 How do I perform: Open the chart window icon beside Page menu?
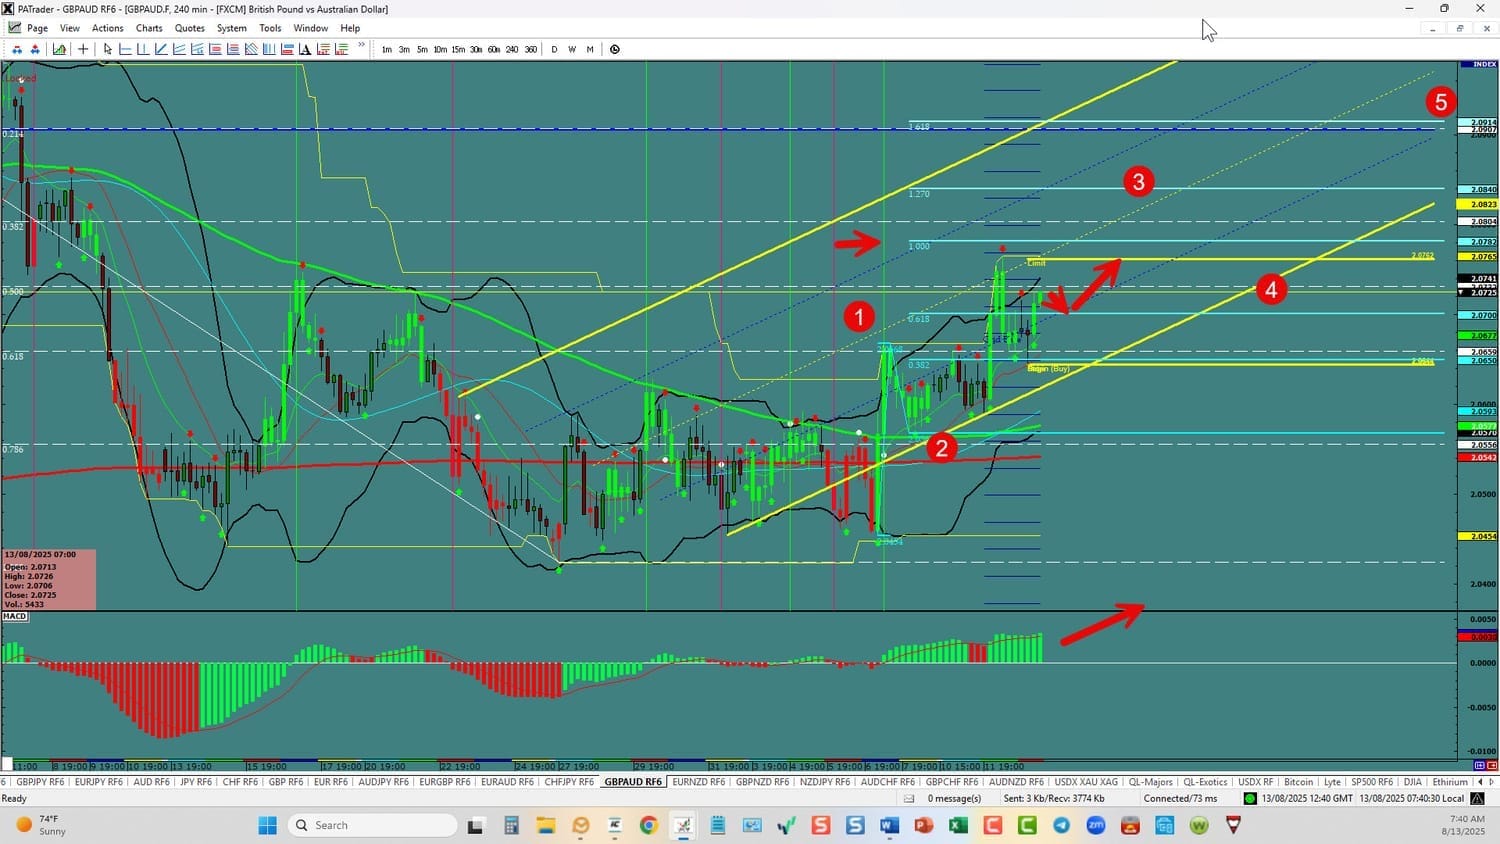click(x=14, y=28)
